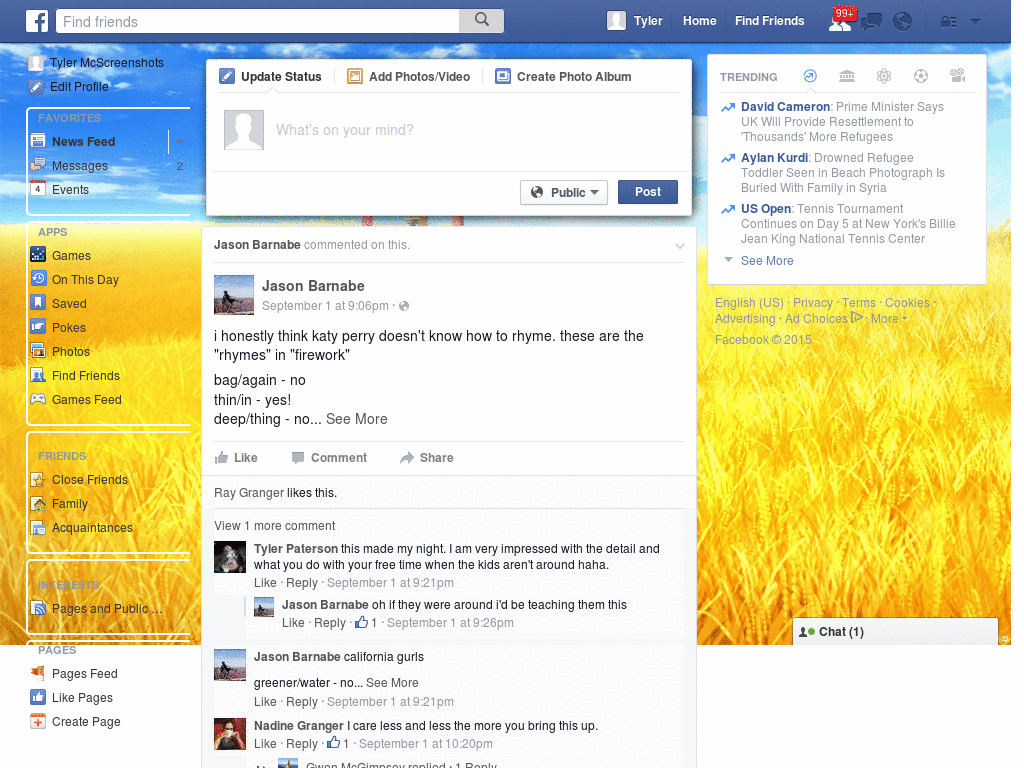
Task: Open the David Cameron trending link
Action: tap(785, 106)
